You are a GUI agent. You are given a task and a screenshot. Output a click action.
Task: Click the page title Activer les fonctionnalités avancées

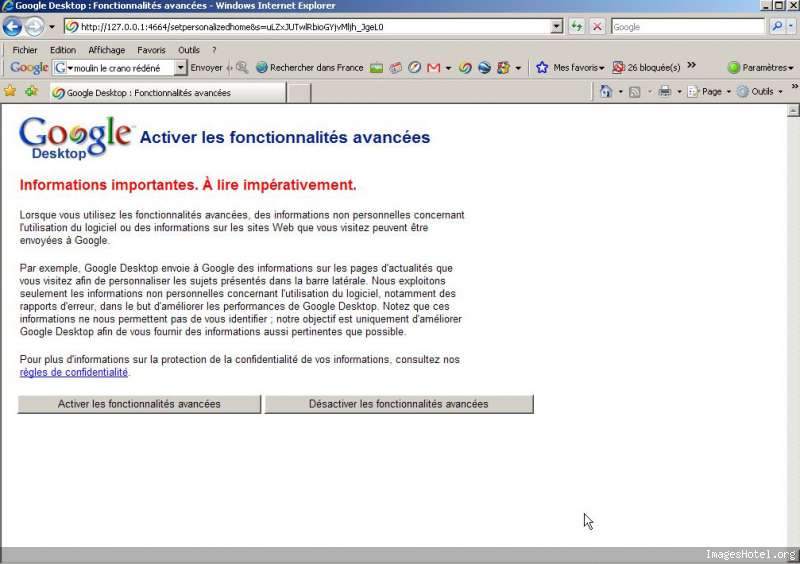click(x=285, y=137)
